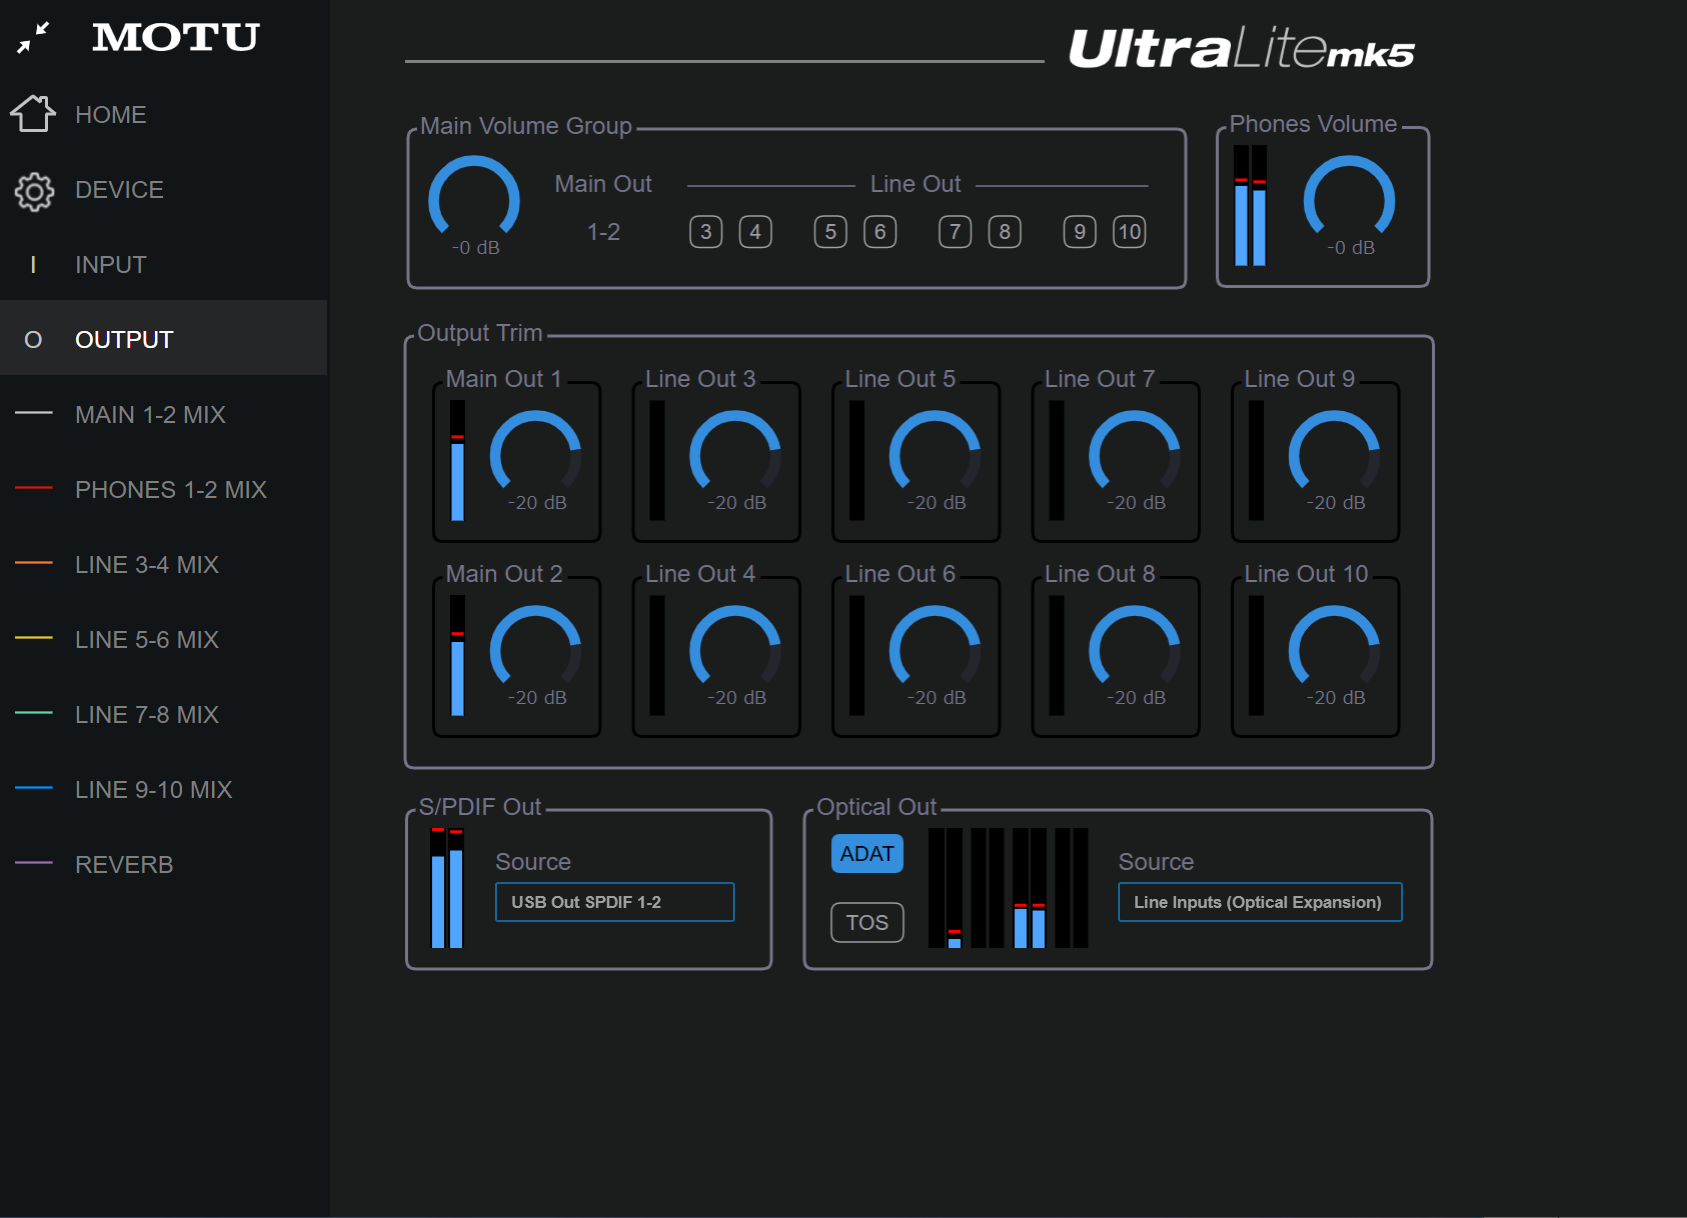Click the Output 'O' sidebar icon
1687x1218 pixels.
point(33,340)
